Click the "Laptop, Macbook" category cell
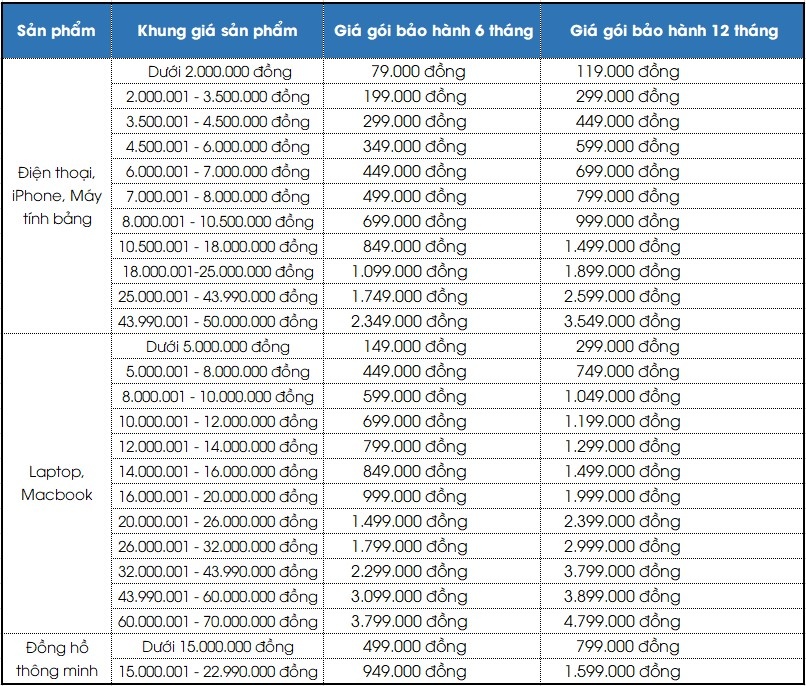Viewport: 806px width, 686px height. coord(56,483)
